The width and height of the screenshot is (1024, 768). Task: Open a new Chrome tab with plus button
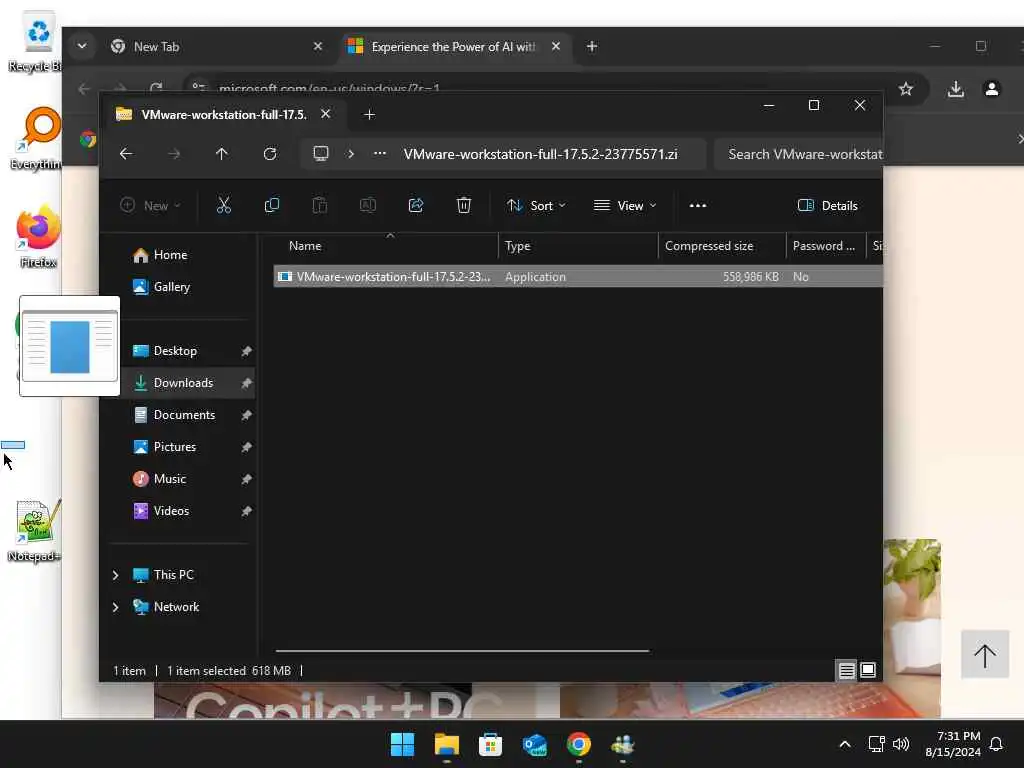tap(592, 46)
